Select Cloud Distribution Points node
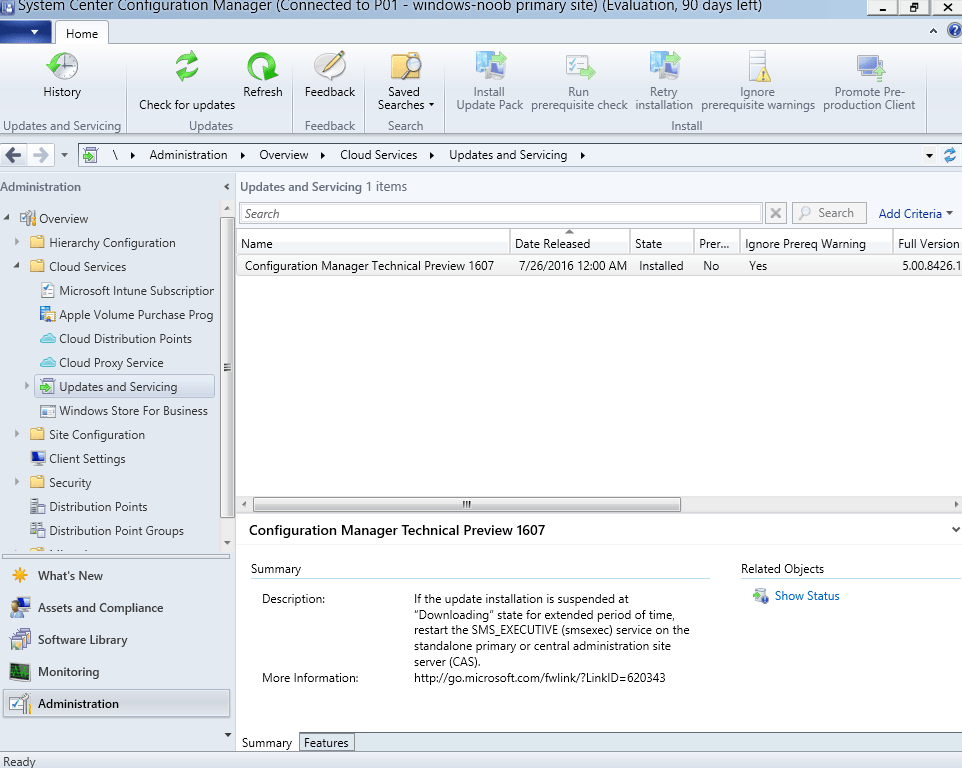Screen dimensions: 962x768 pyautogui.click(x=116, y=339)
